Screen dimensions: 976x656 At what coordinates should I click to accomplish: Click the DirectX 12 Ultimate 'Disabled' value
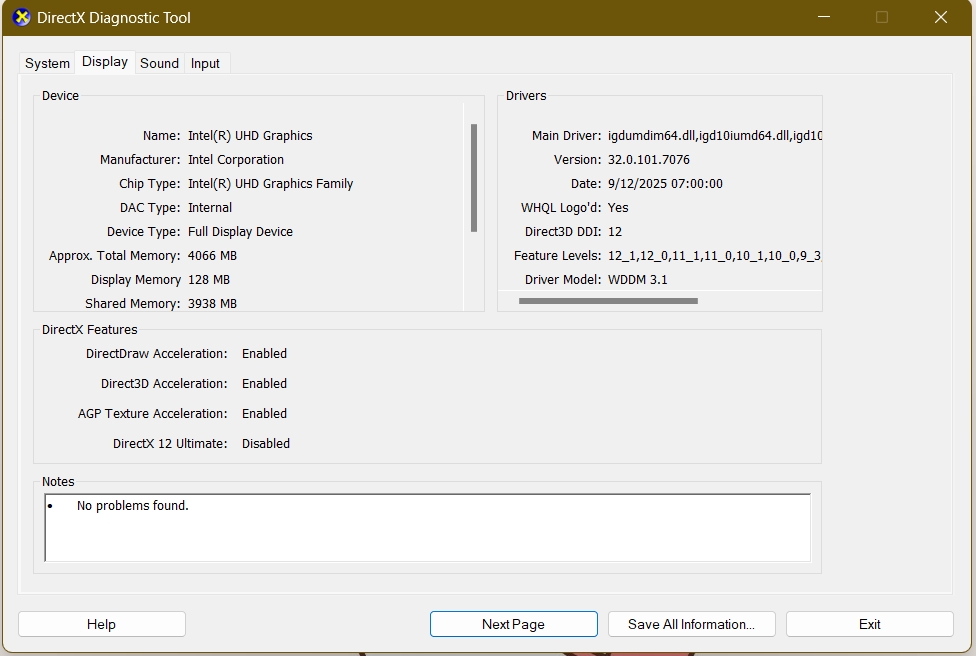[266, 444]
